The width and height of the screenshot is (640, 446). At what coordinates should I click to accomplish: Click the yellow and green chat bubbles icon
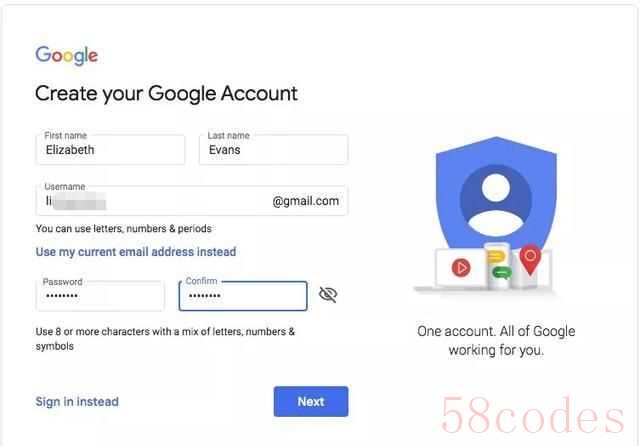pos(498,264)
